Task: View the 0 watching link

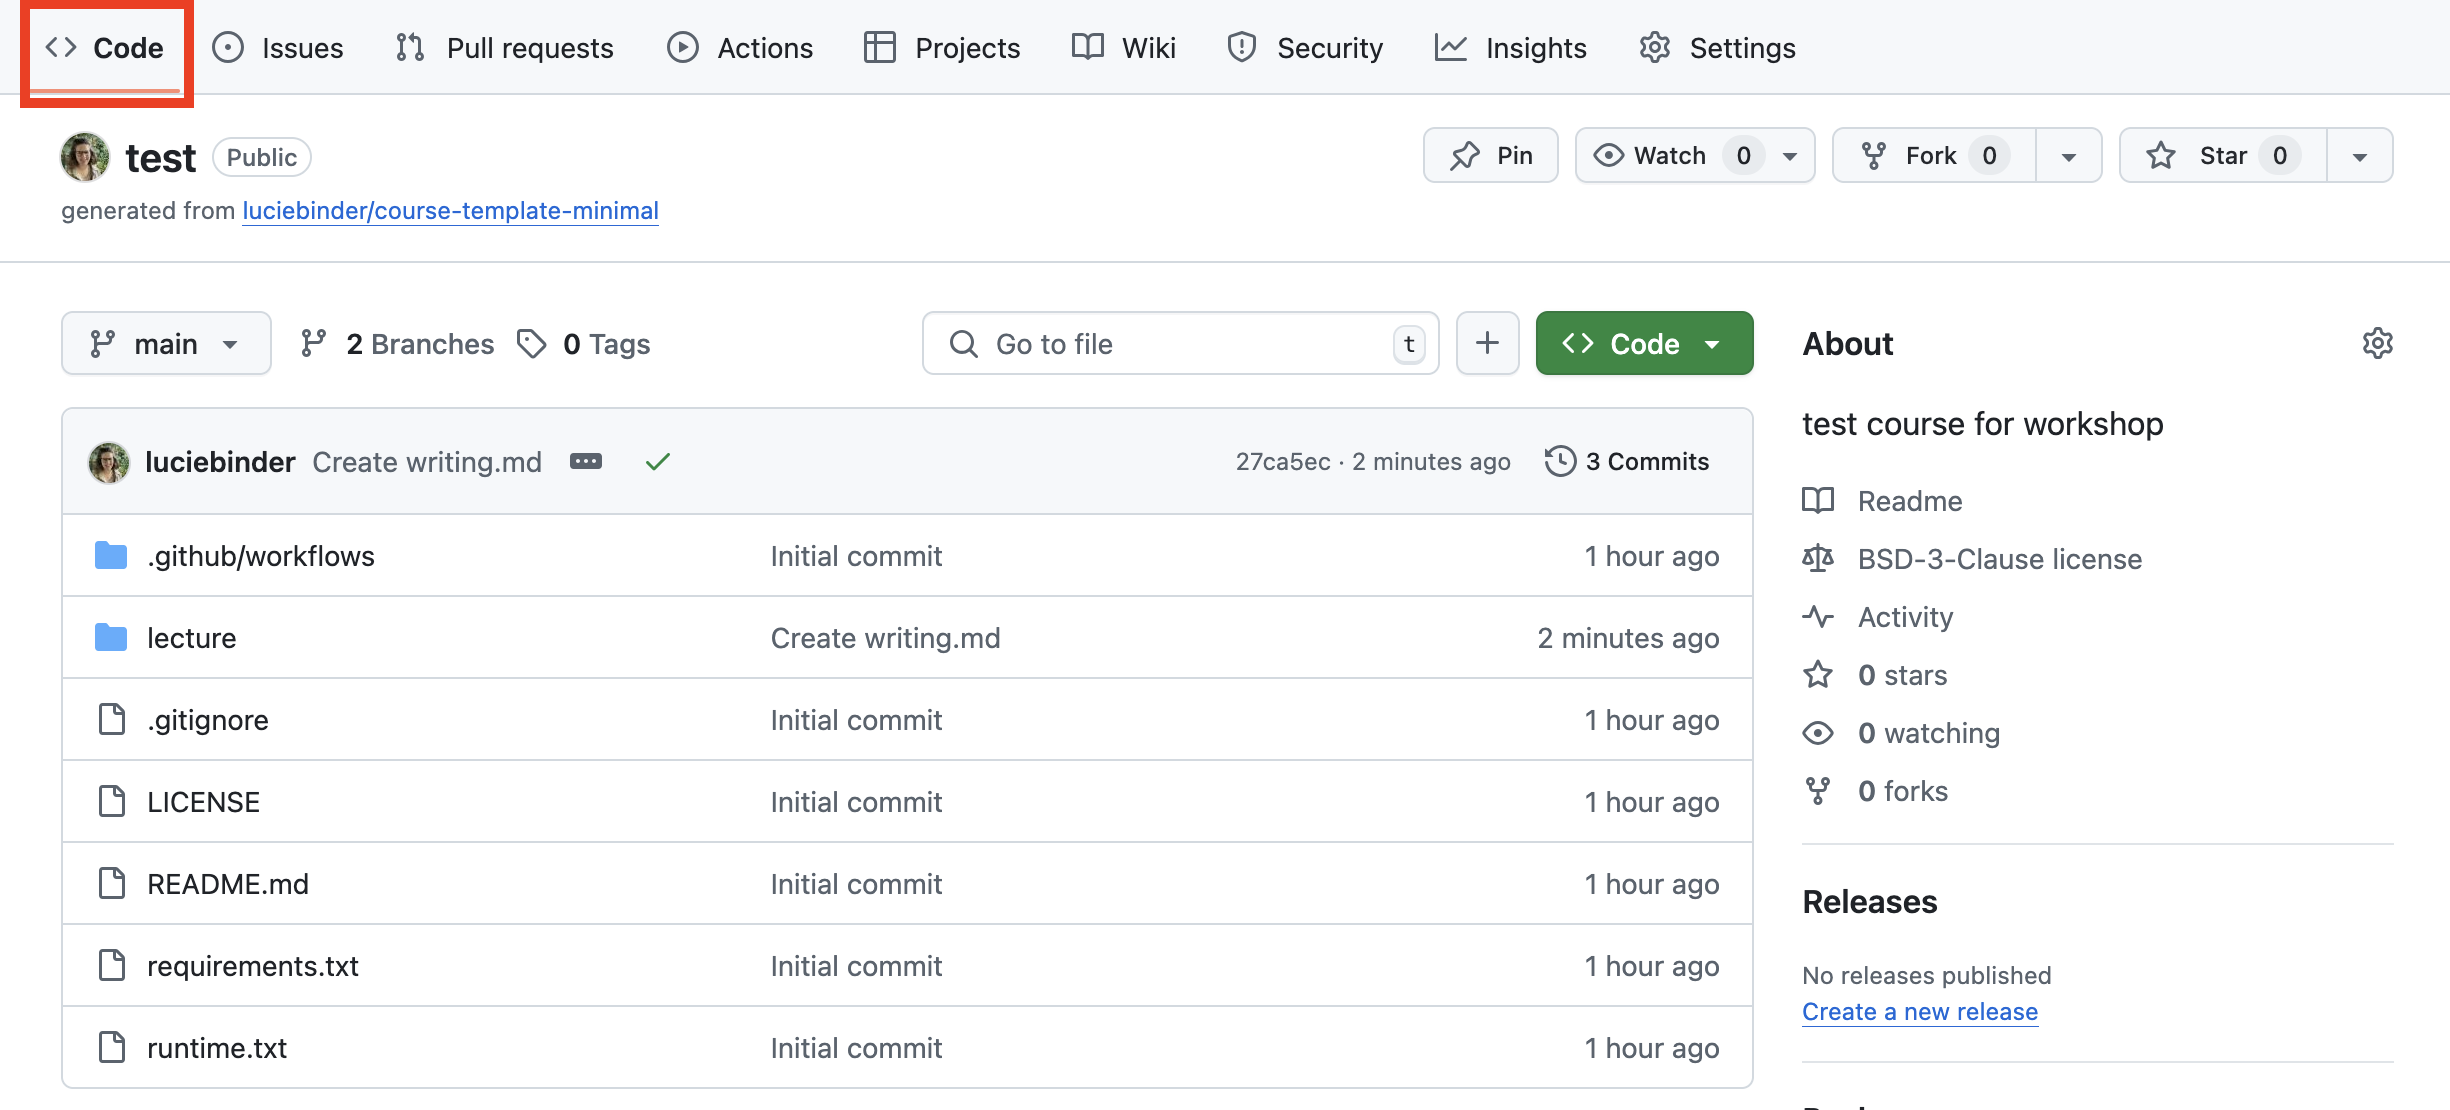Action: (x=1901, y=732)
